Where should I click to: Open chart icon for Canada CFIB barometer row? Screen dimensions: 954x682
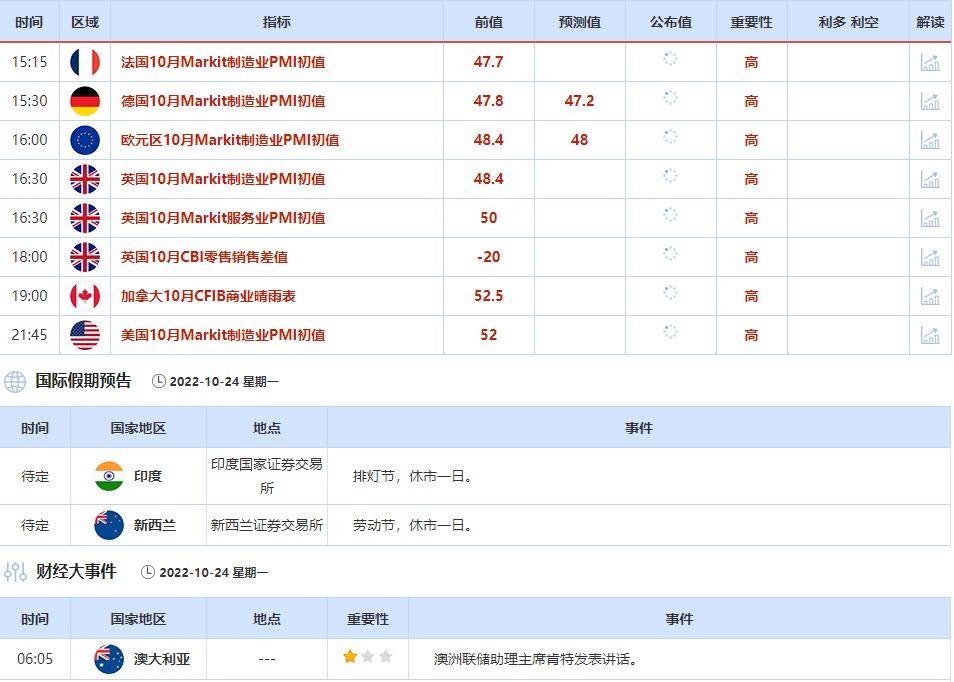[930, 296]
